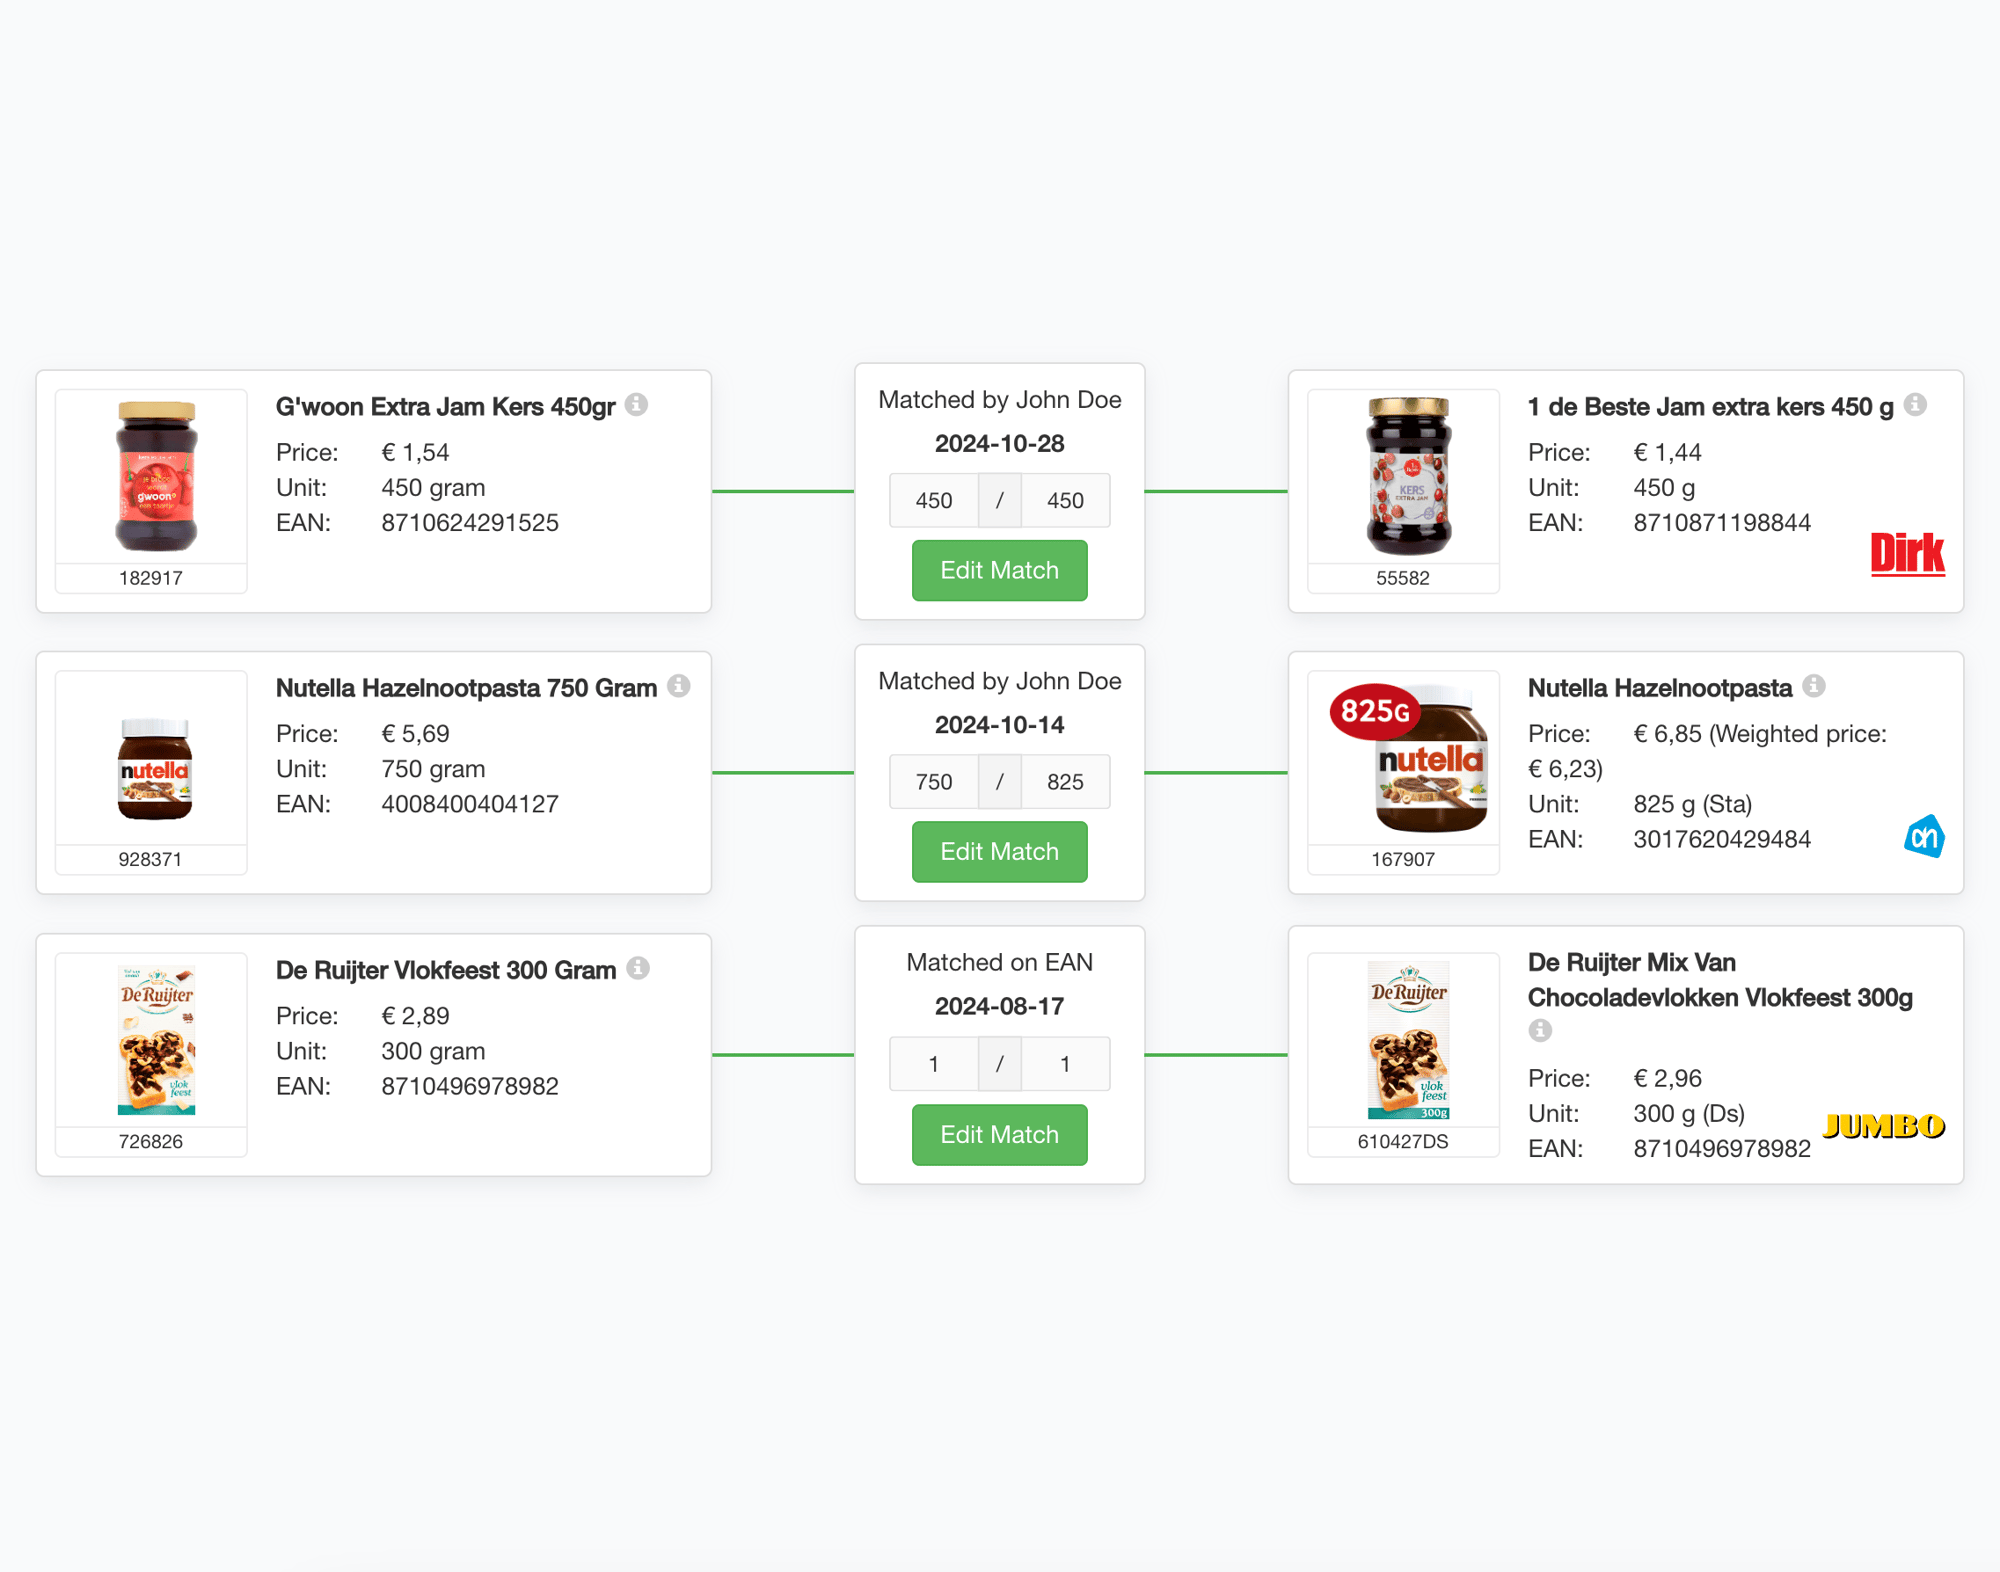2000x1572 pixels.
Task: Click the 750 ratio input field
Action: point(934,782)
